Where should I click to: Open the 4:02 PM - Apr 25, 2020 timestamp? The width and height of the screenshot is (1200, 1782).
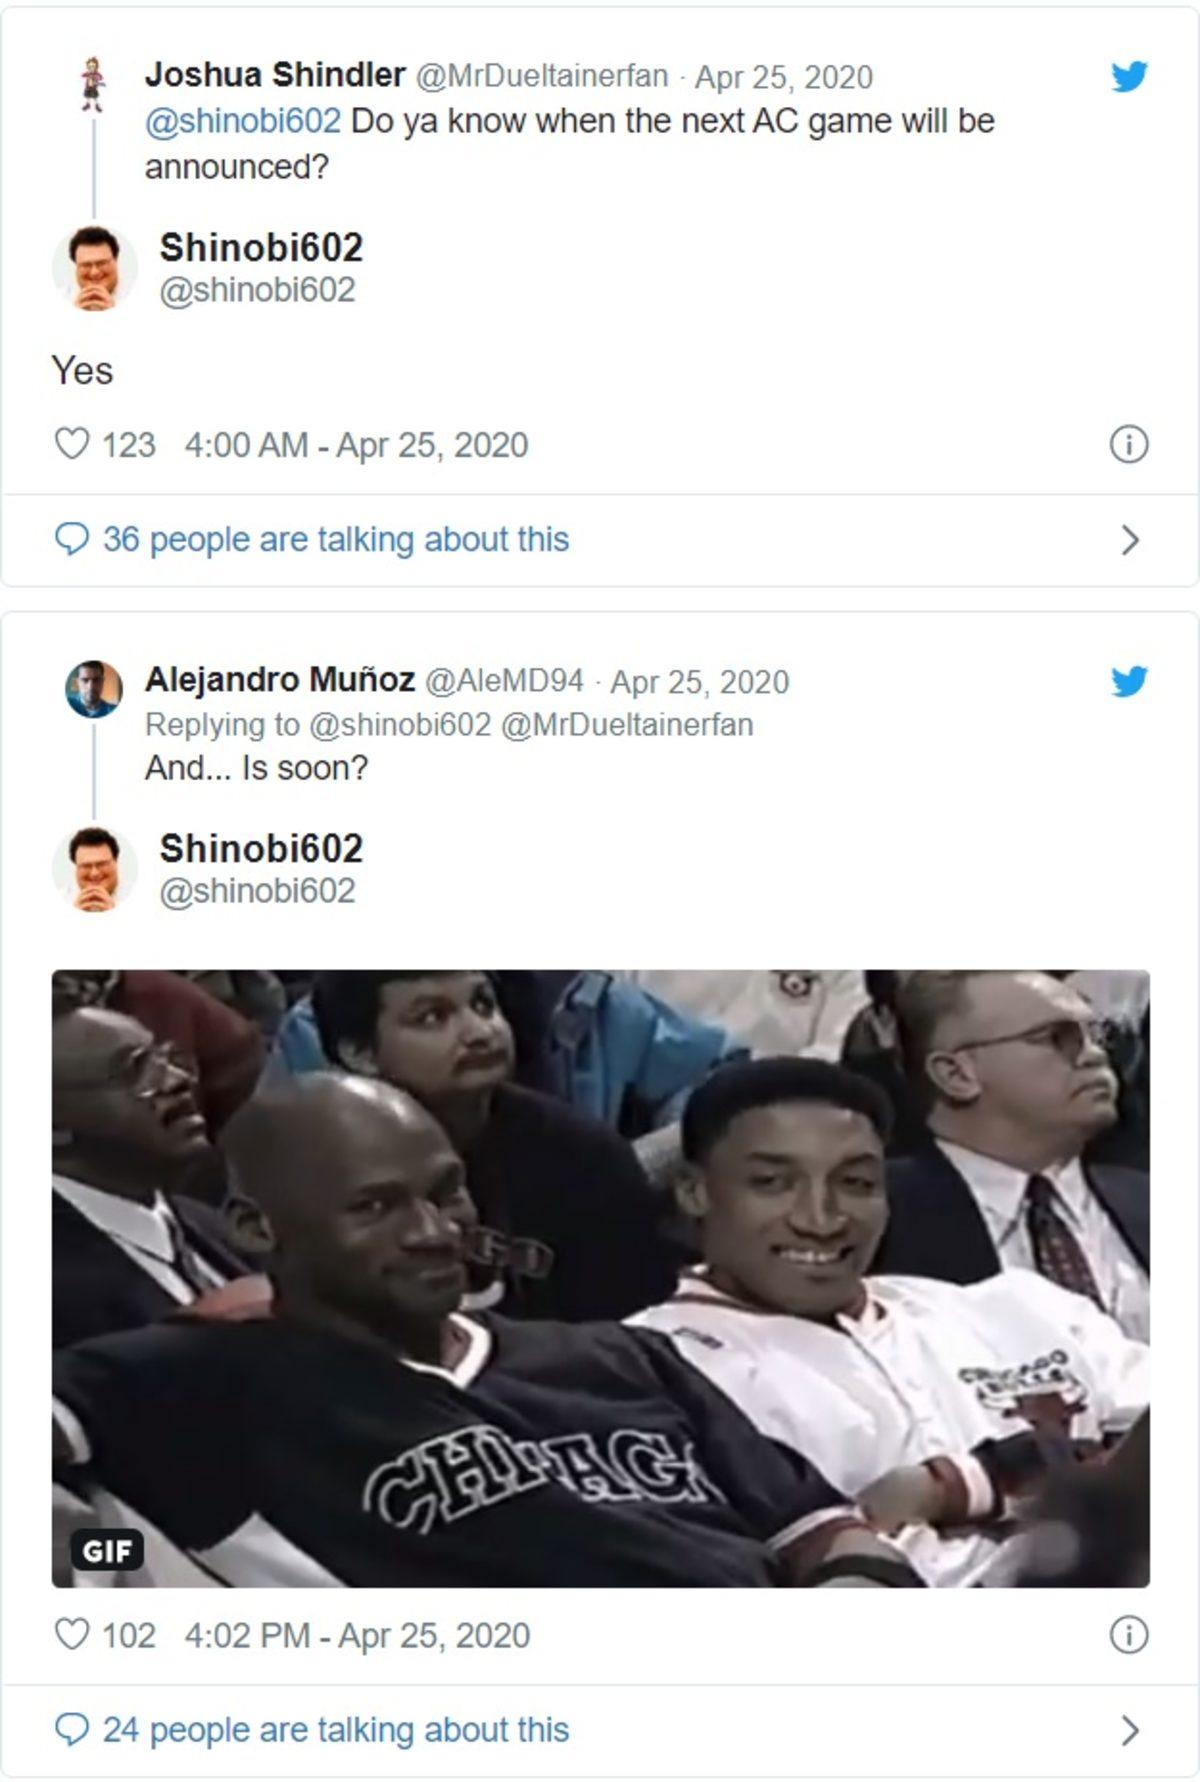(357, 1635)
